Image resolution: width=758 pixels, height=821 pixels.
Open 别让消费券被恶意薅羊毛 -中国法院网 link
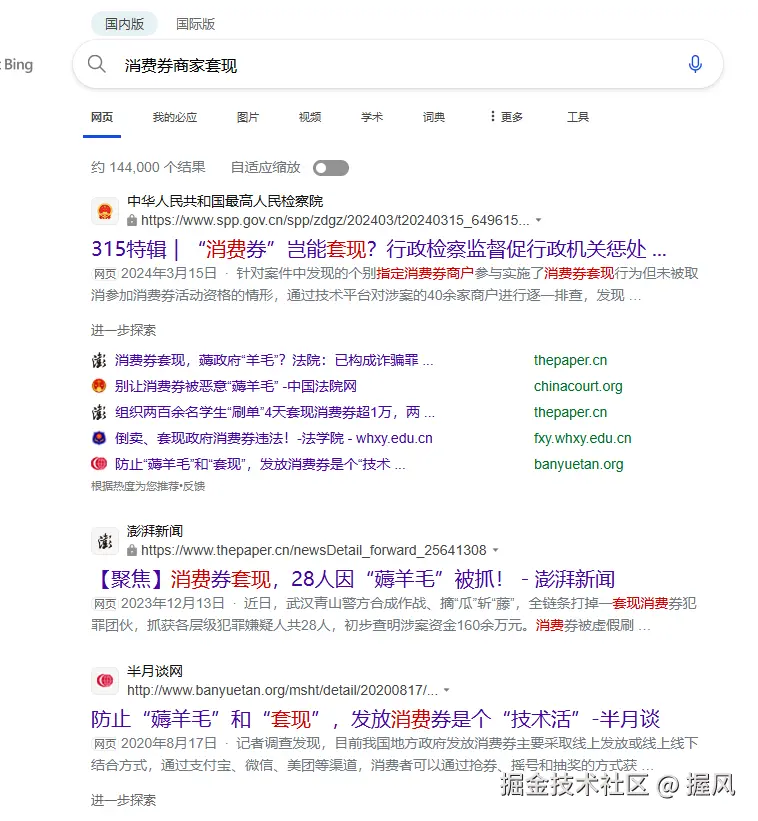(x=236, y=386)
